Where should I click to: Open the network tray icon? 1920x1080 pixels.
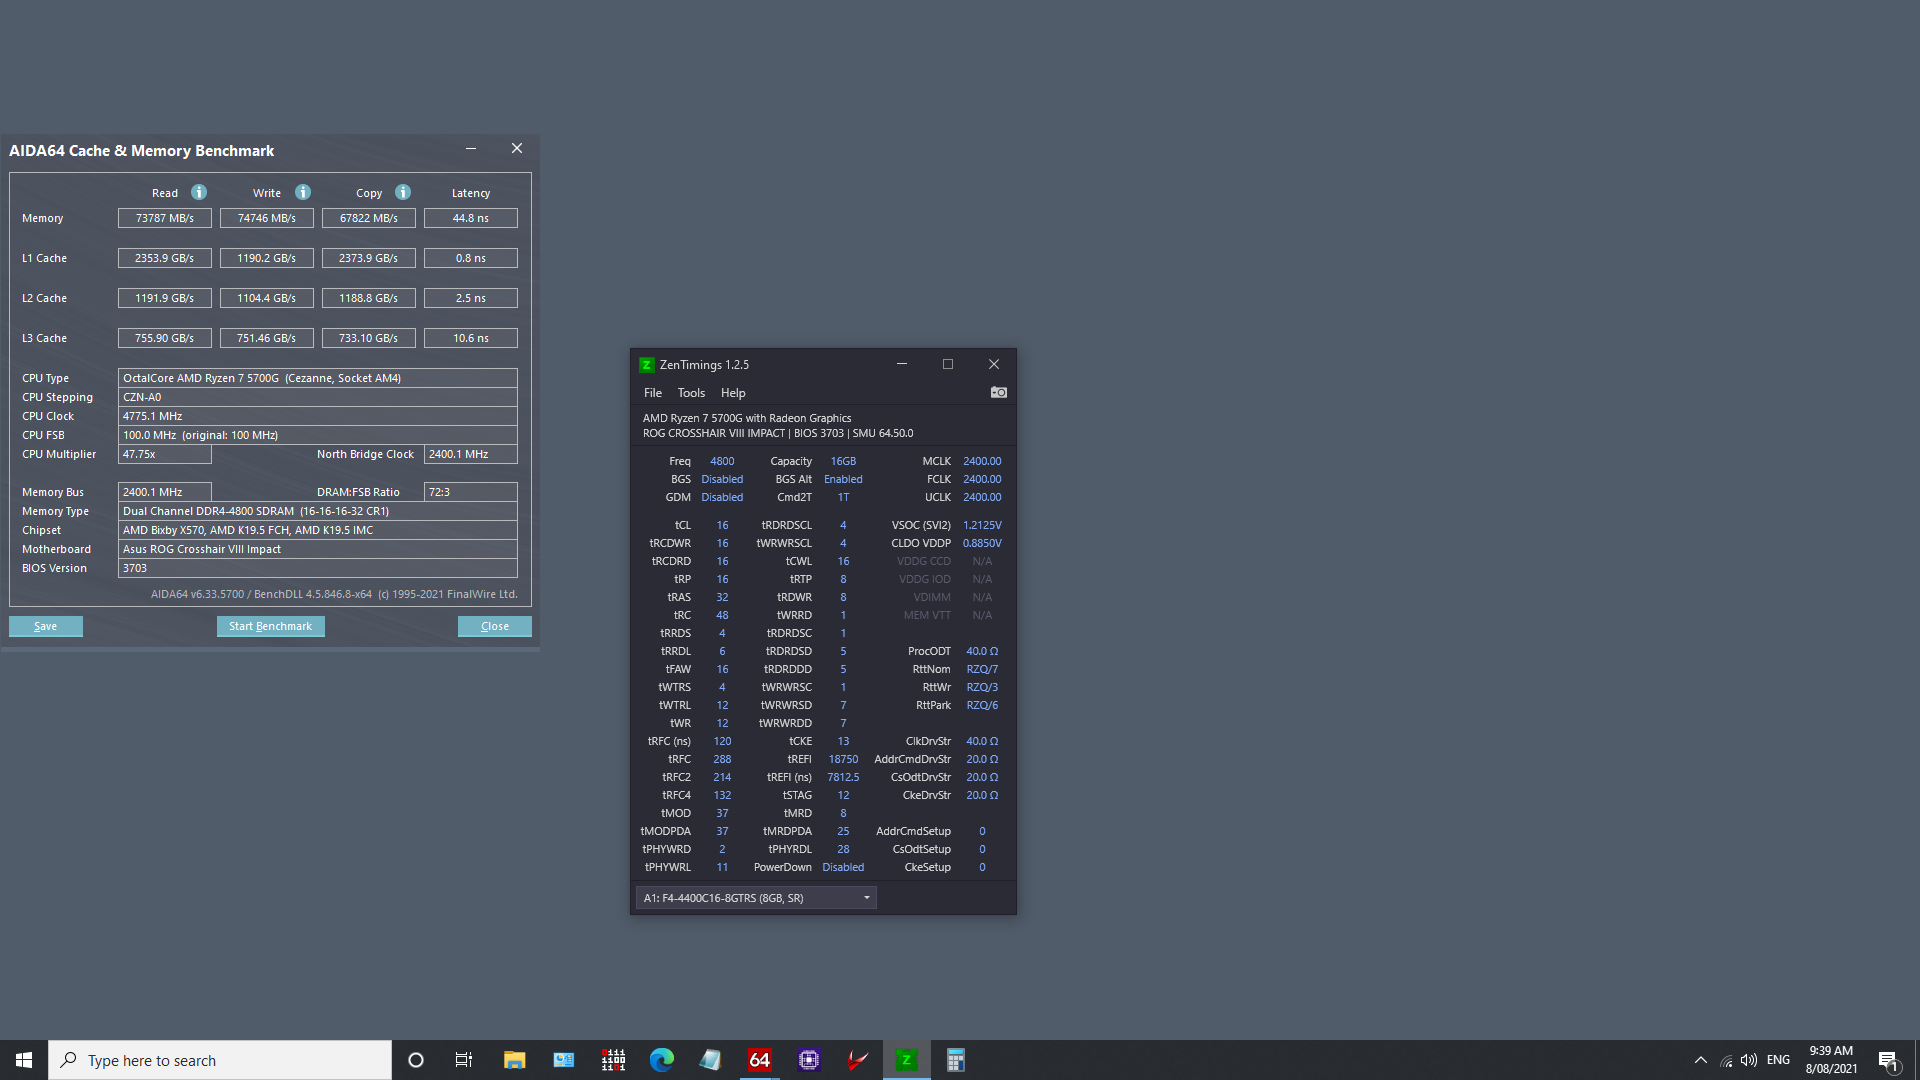tap(1726, 1060)
